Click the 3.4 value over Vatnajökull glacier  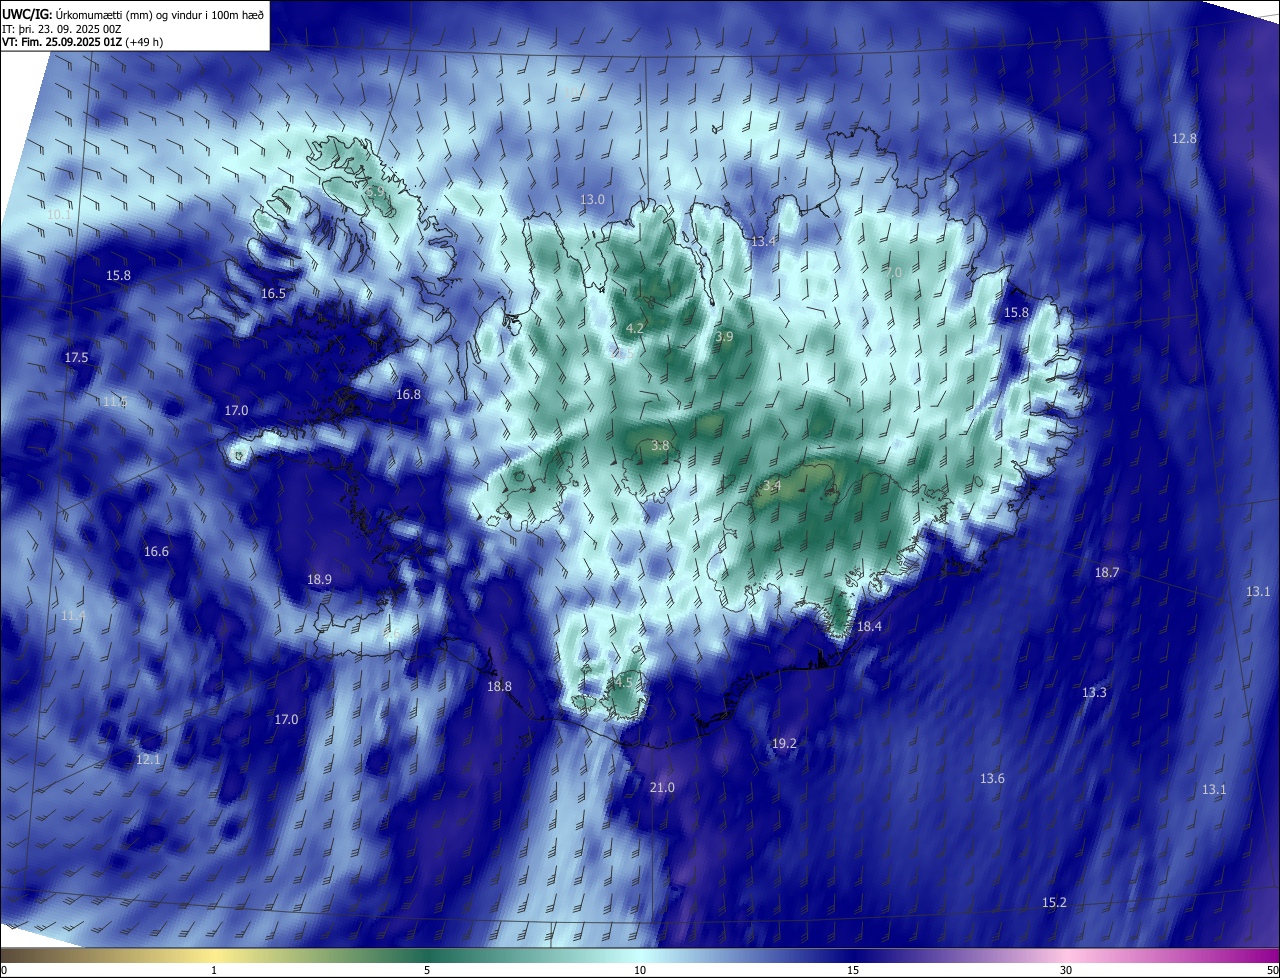click(x=772, y=486)
